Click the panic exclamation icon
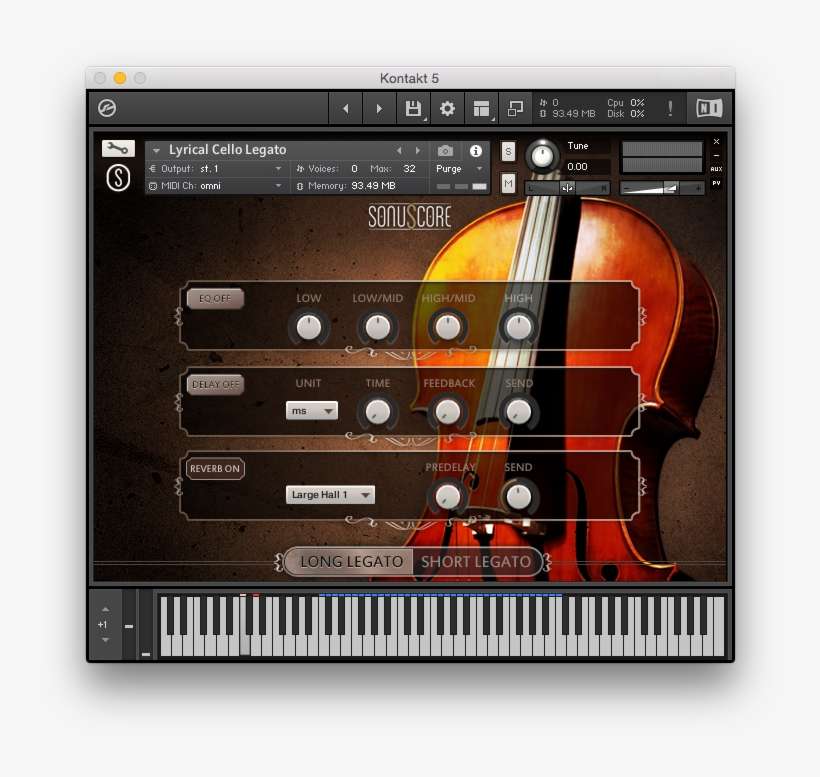This screenshot has height=777, width=820. pos(669,108)
